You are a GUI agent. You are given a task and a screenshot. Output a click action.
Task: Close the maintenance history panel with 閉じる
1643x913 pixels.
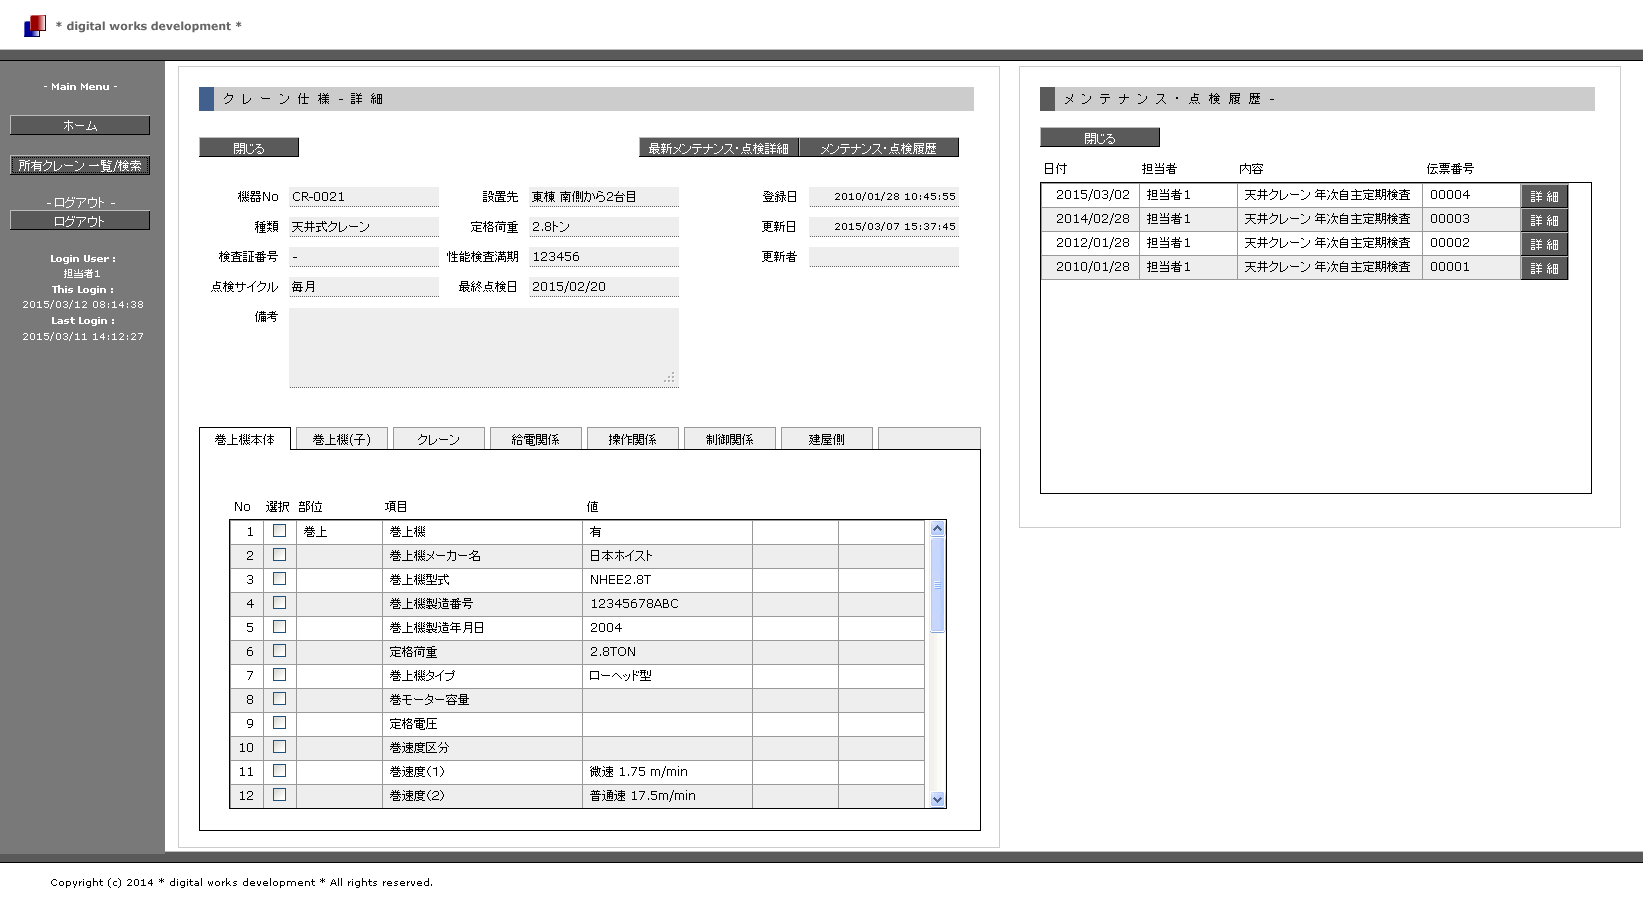tap(1099, 138)
